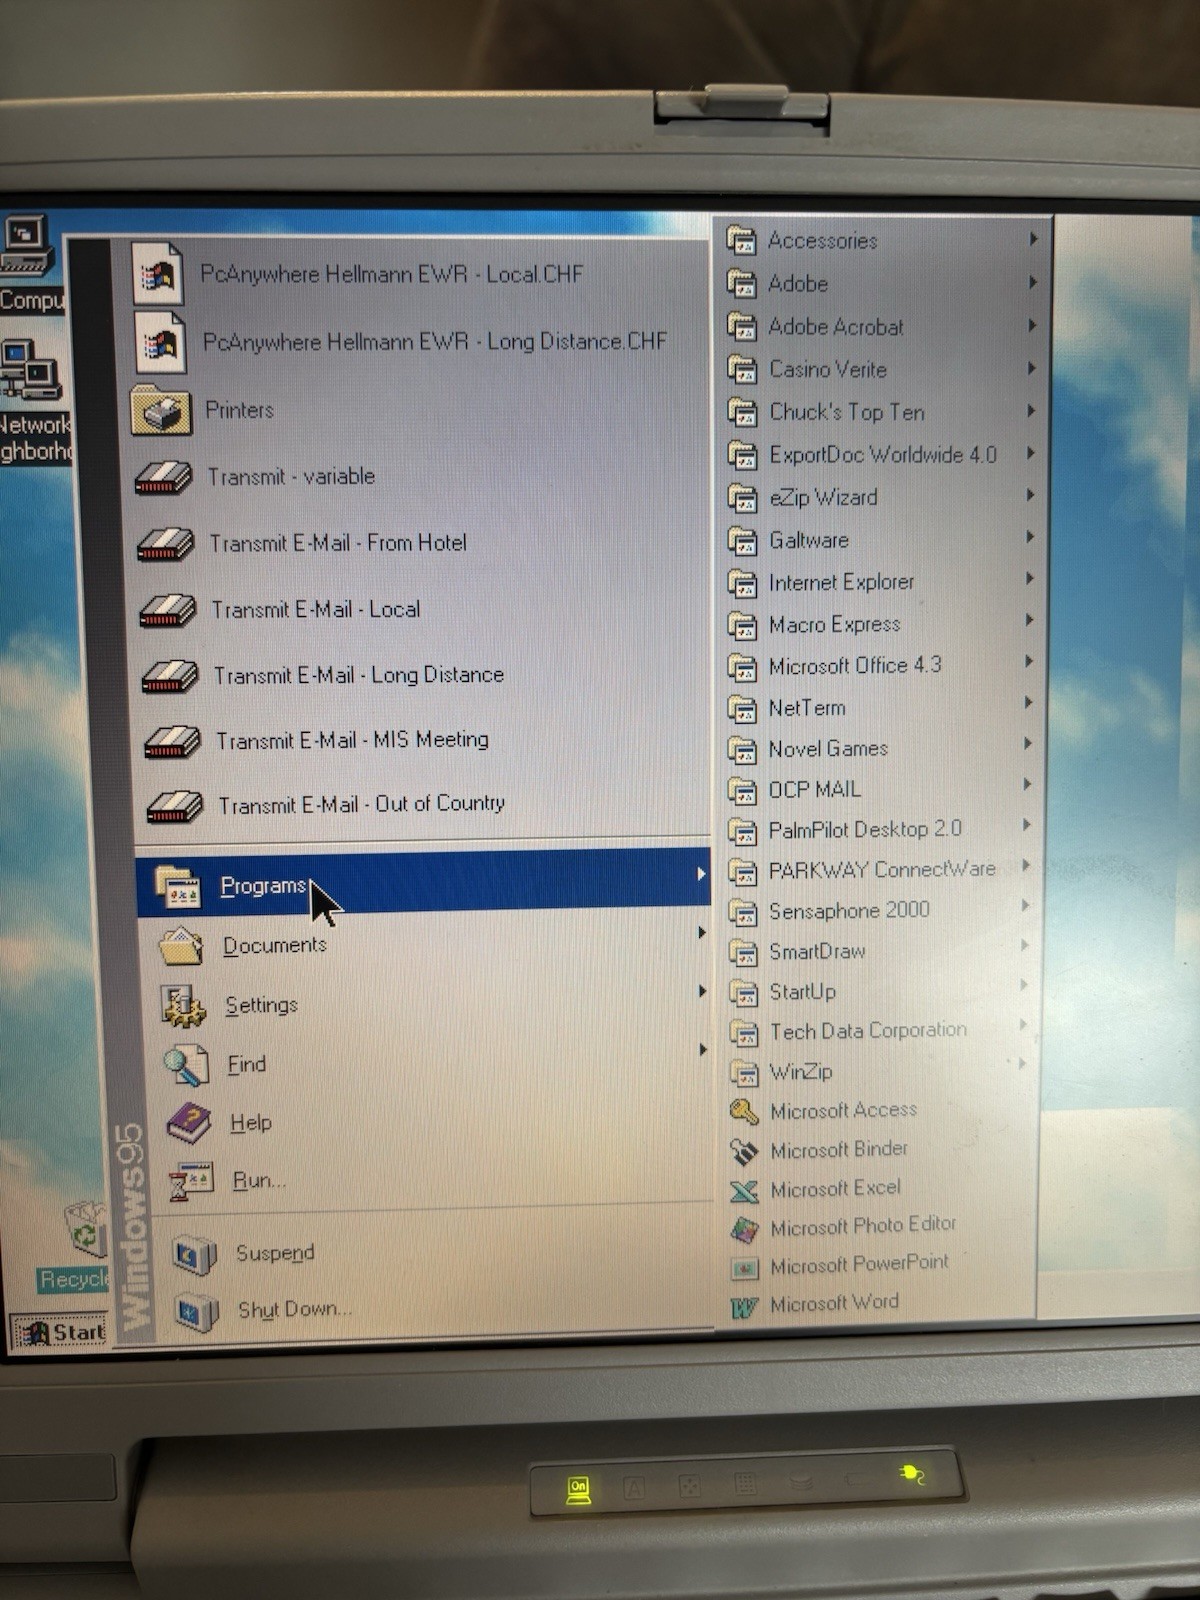Click the Microsoft Binder clip icon
Image resolution: width=1200 pixels, height=1600 pixels.
pos(744,1151)
